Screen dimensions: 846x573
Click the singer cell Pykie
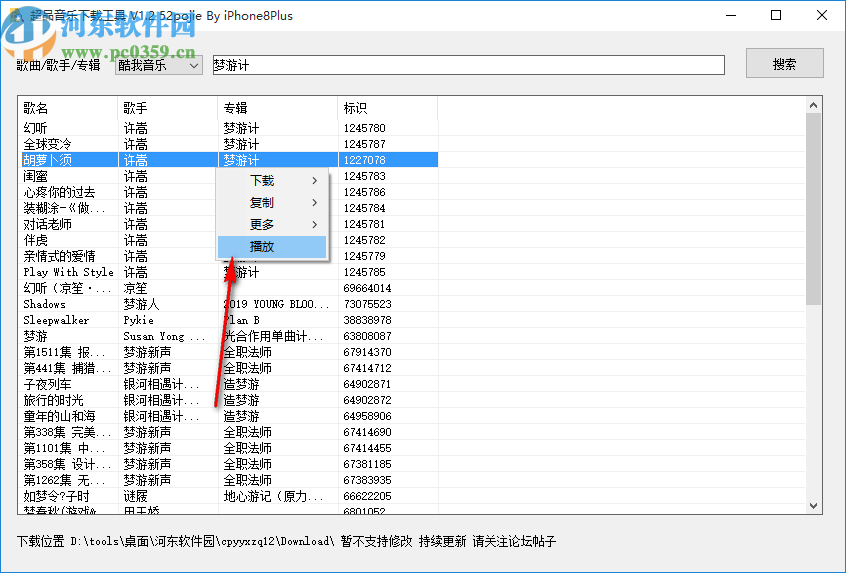(x=139, y=320)
